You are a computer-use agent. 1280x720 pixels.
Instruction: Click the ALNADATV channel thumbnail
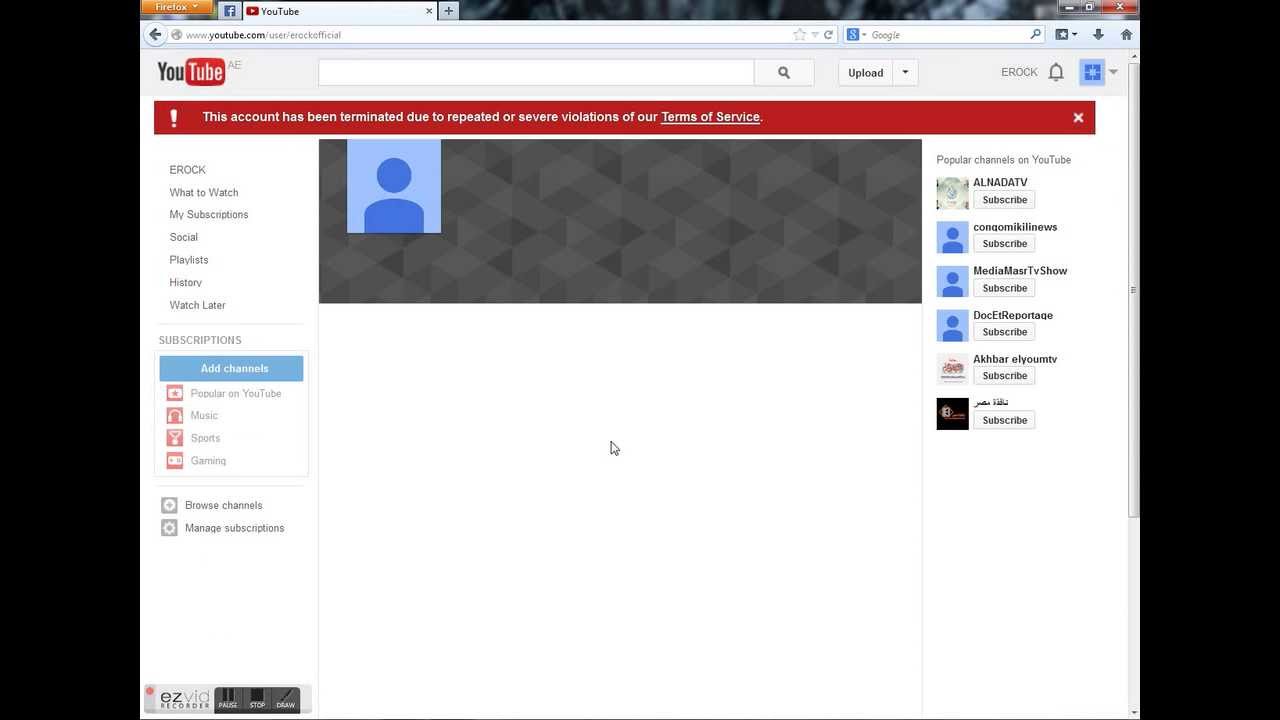[953, 193]
